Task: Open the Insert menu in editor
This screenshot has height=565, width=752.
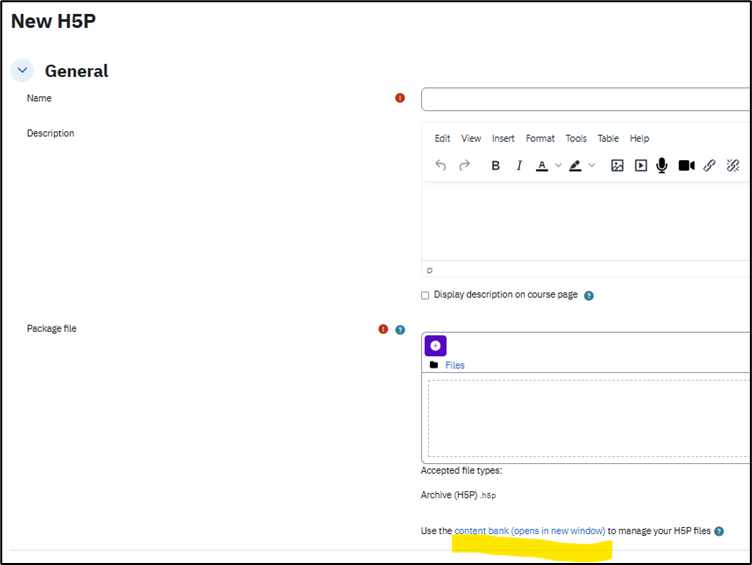Action: pyautogui.click(x=503, y=139)
